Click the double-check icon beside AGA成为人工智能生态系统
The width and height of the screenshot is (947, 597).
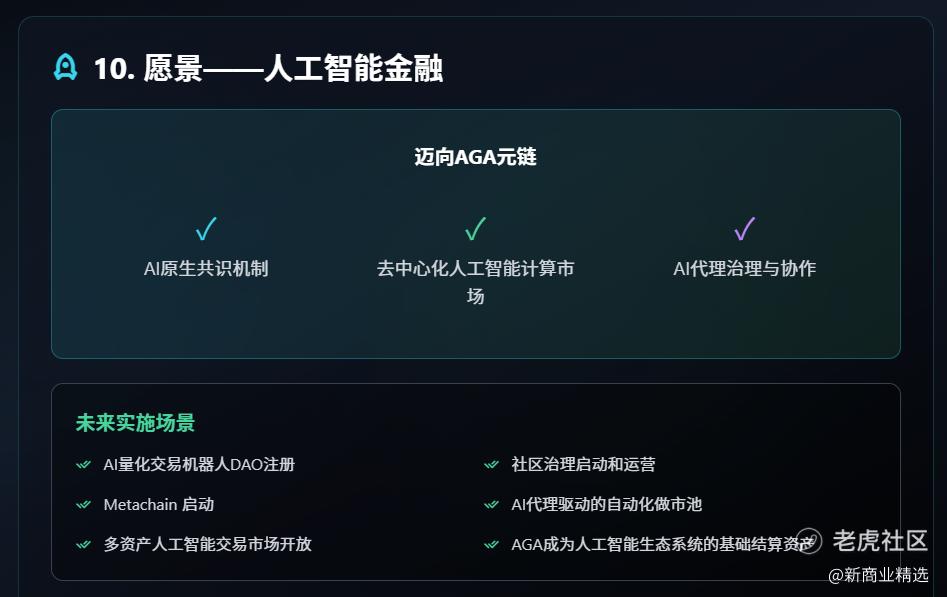(x=491, y=544)
